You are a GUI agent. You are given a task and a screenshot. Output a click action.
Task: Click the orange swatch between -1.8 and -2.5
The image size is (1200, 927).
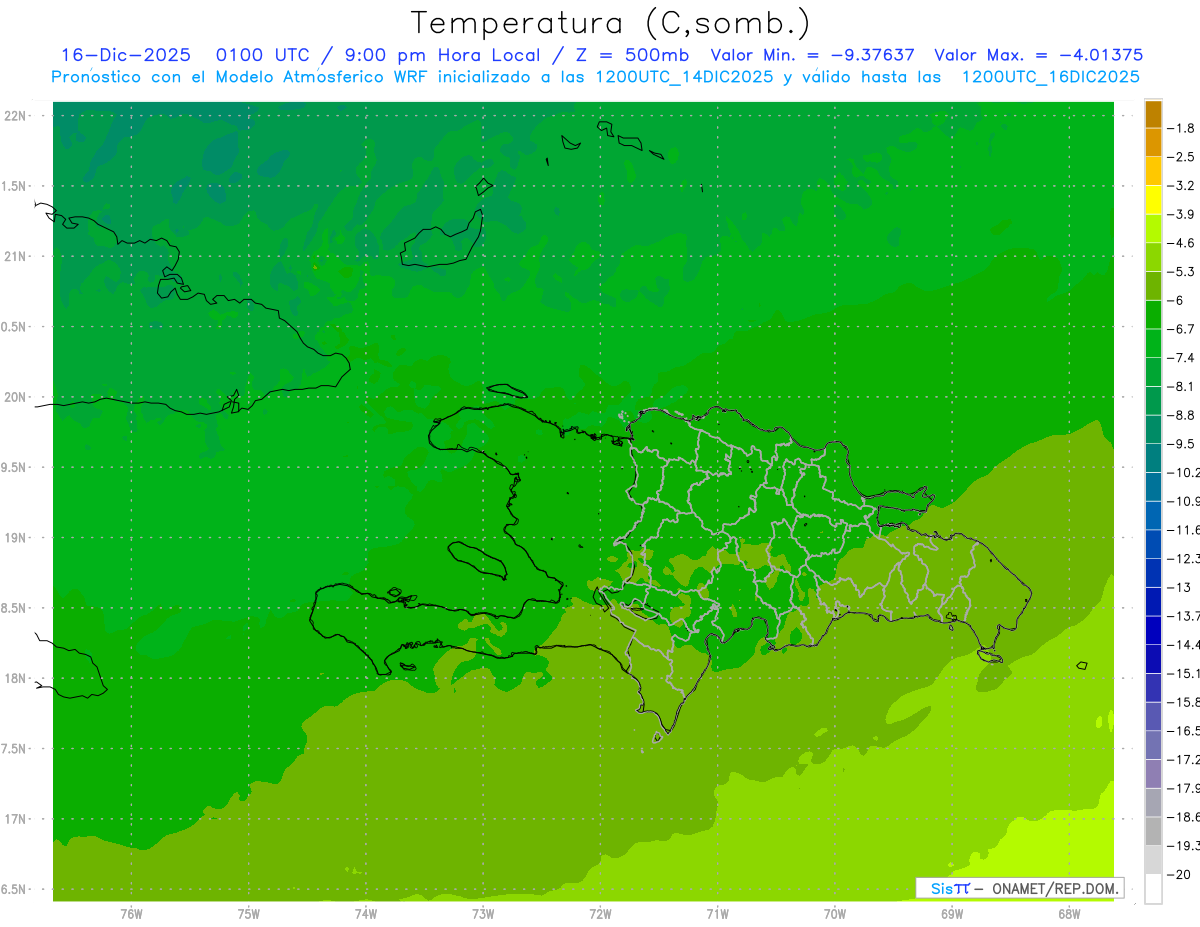(1153, 143)
